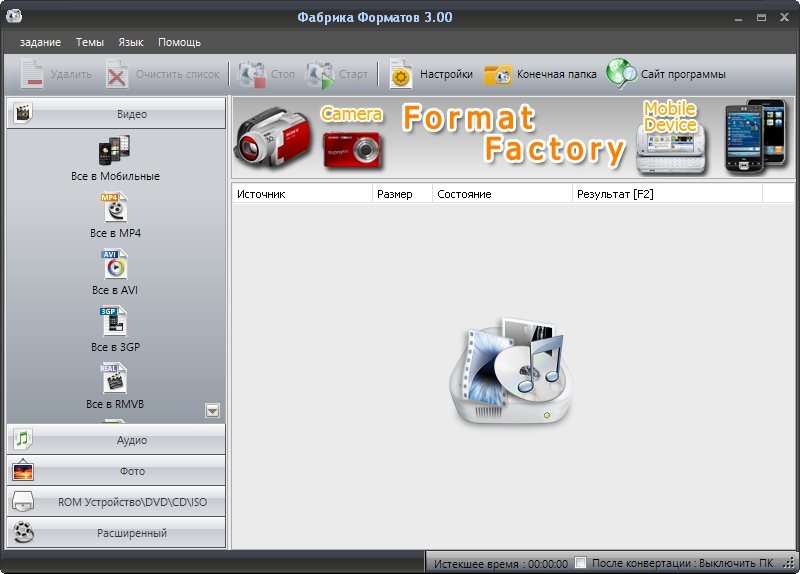Expand the Фото category panel
This screenshot has height=574, width=800.
click(x=116, y=471)
